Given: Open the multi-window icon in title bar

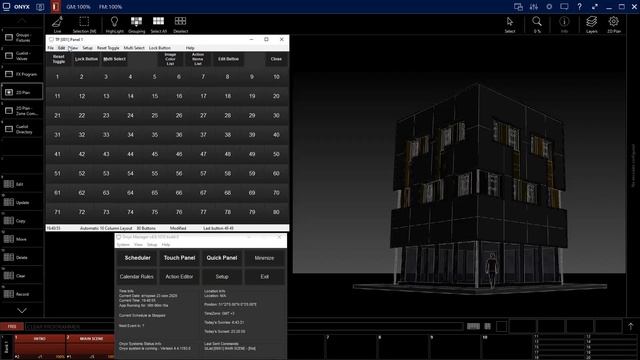Looking at the screenshot, I should [x=518, y=7].
